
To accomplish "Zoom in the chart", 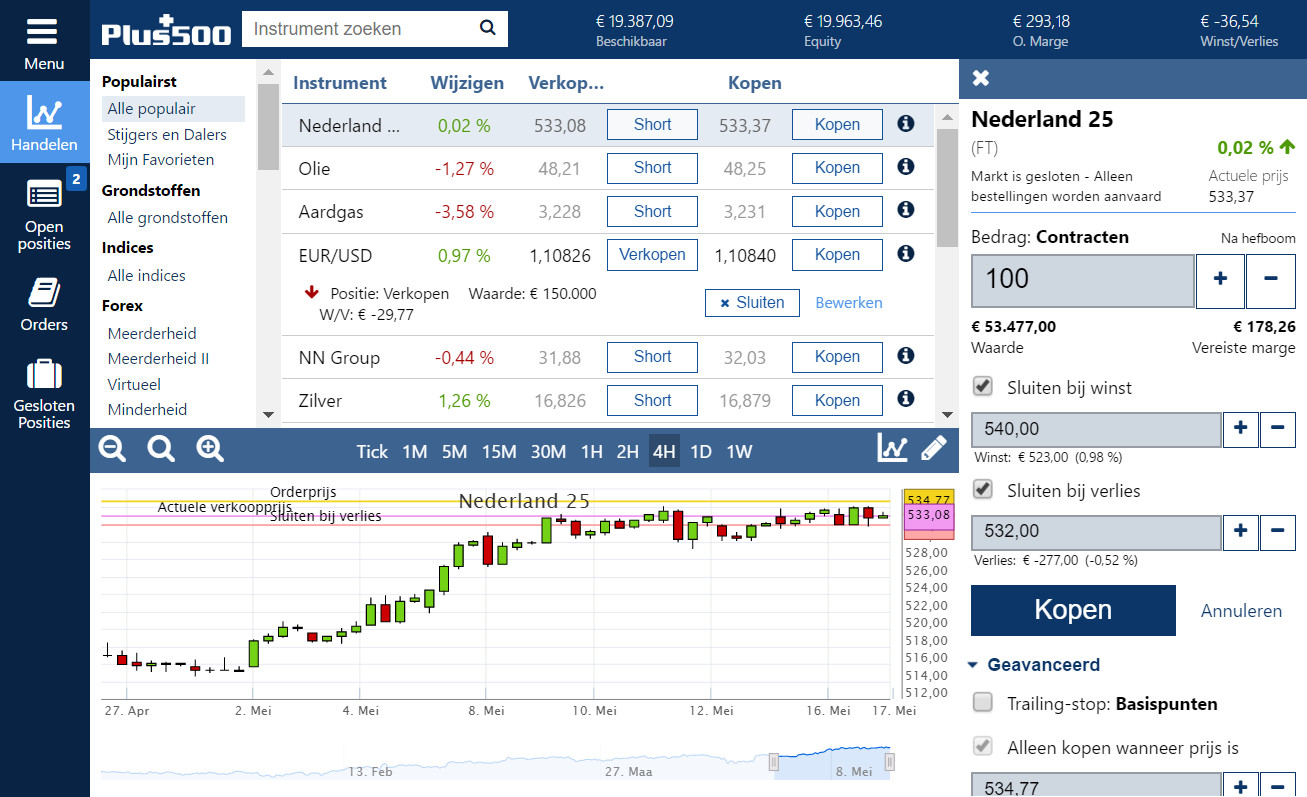I will tap(210, 449).
